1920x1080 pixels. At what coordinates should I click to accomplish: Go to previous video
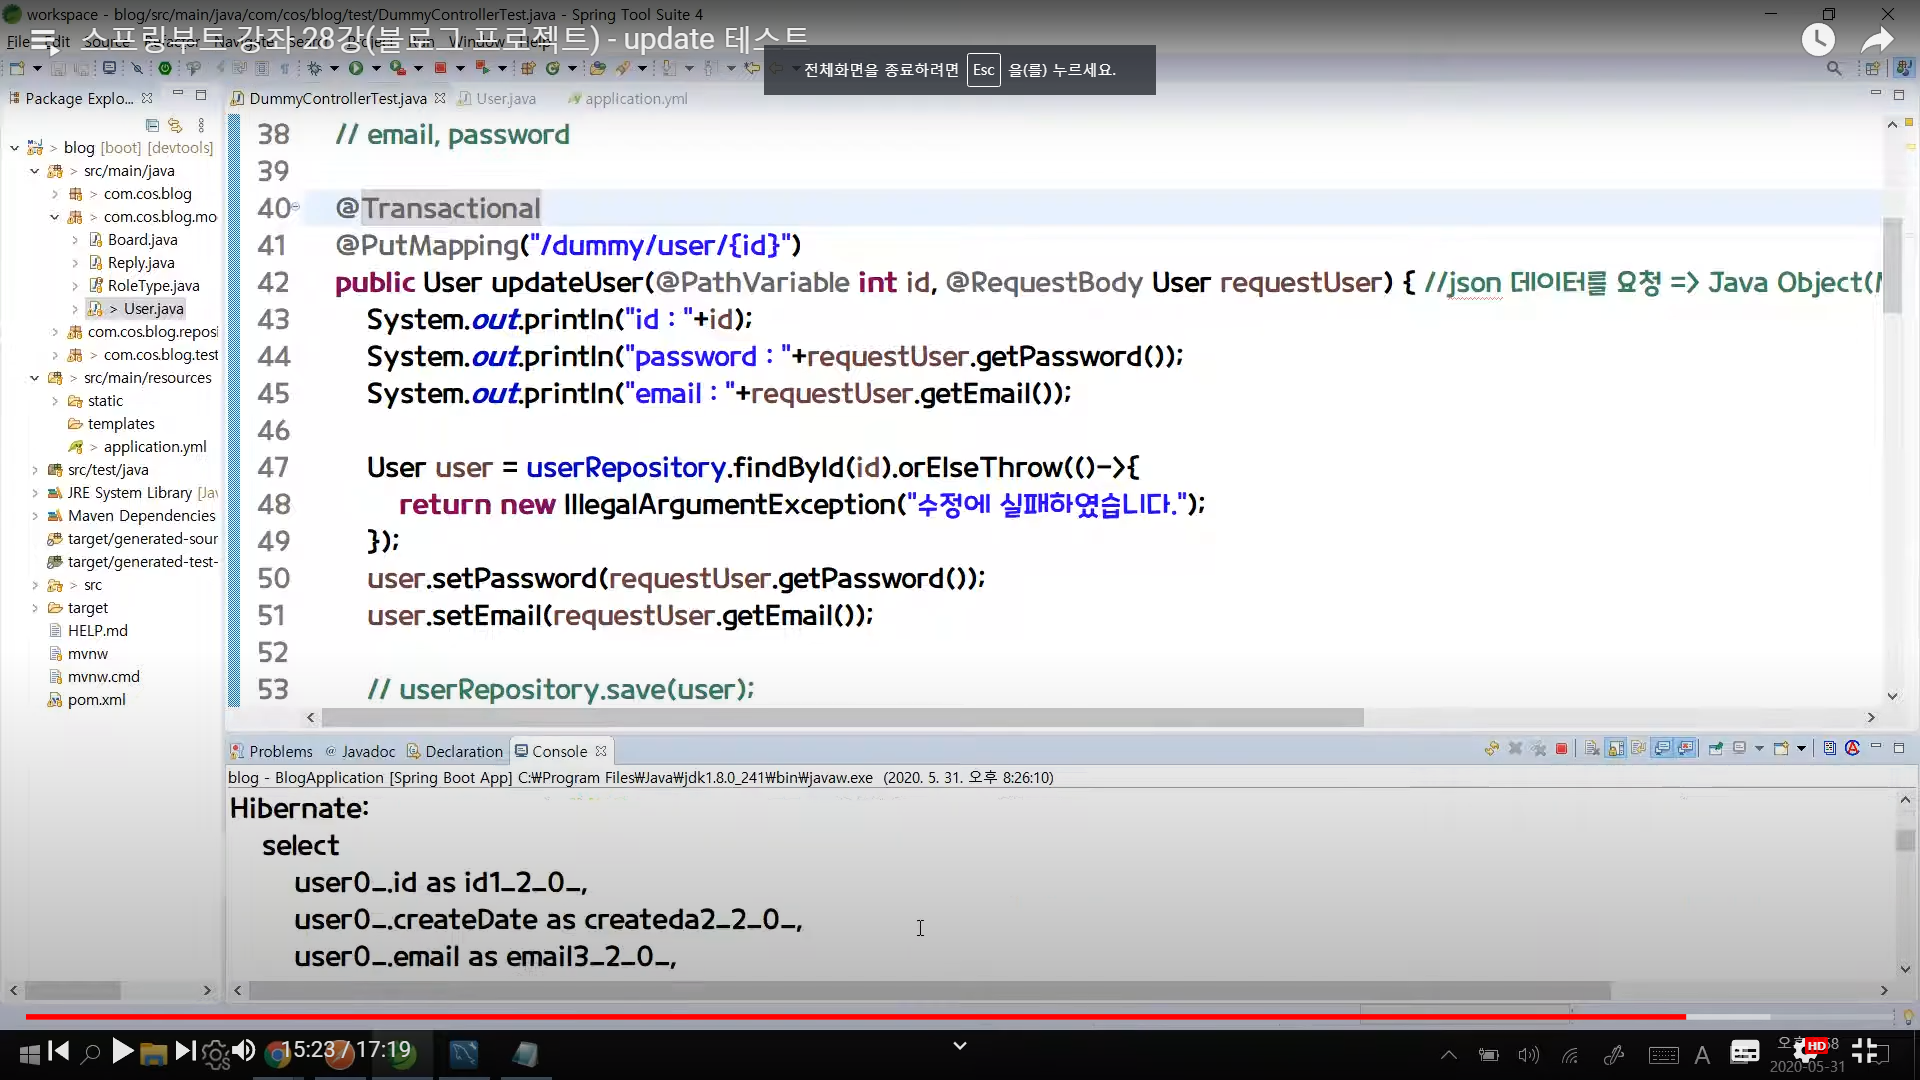pos(58,1050)
